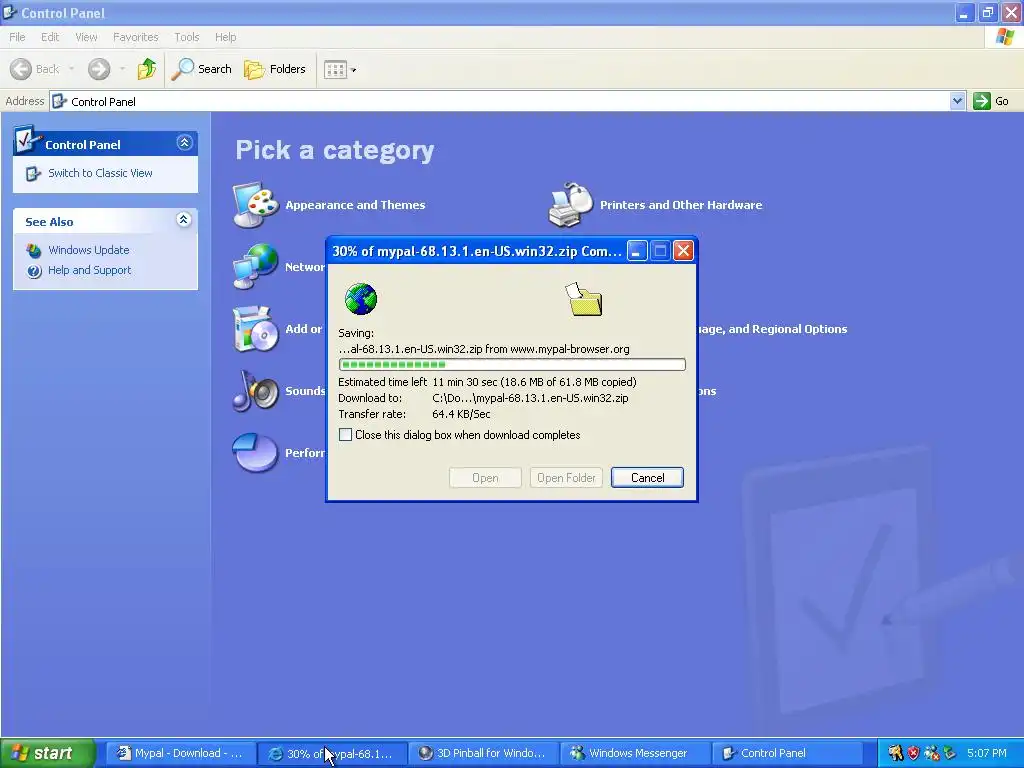Check Close this dialog box when download completes
This screenshot has width=1024, height=768.
point(345,435)
